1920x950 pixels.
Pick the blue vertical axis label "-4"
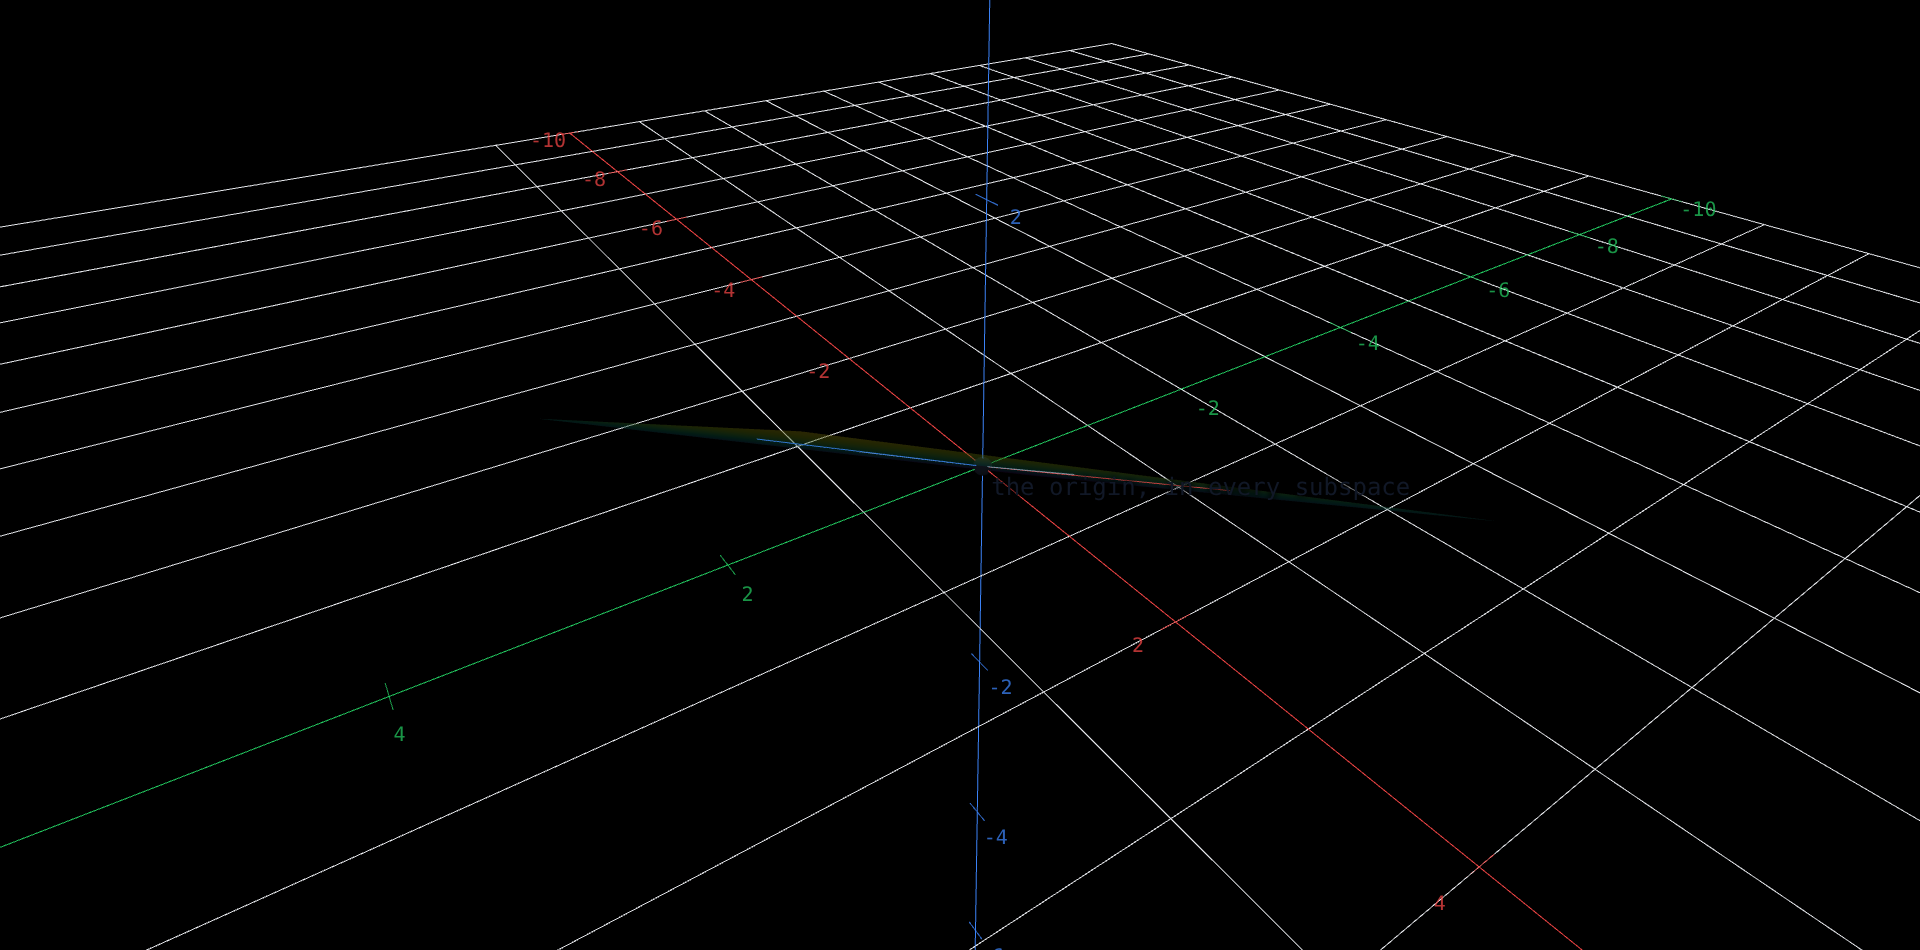pyautogui.click(x=996, y=838)
